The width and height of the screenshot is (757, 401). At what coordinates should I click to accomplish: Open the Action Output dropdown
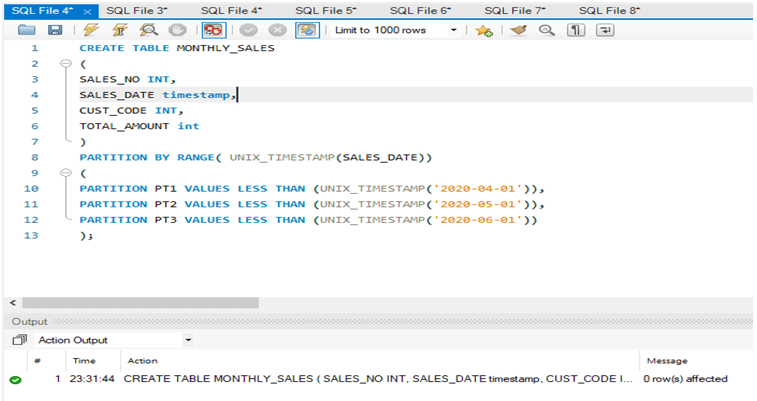click(x=188, y=340)
